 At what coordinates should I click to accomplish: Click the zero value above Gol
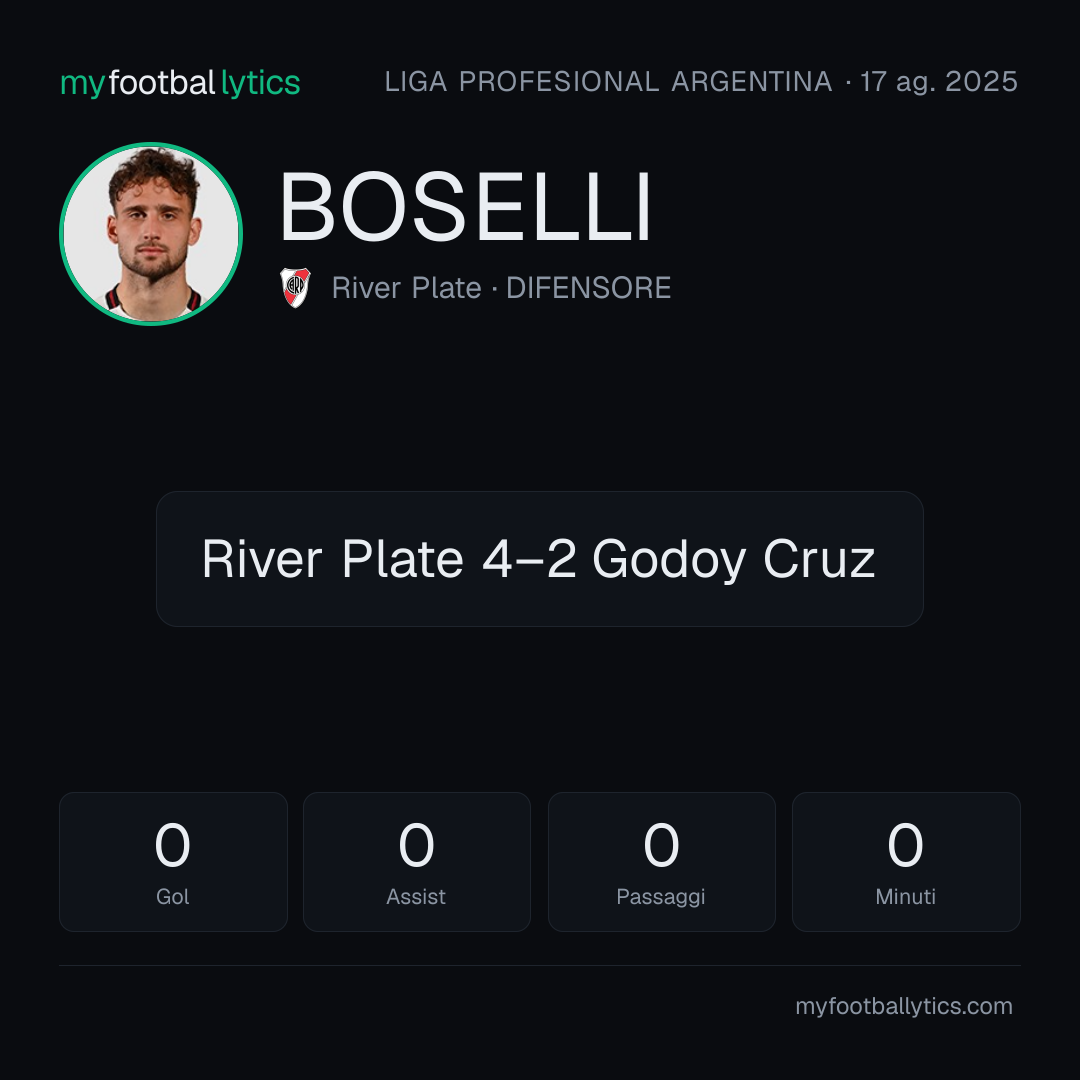point(172,845)
